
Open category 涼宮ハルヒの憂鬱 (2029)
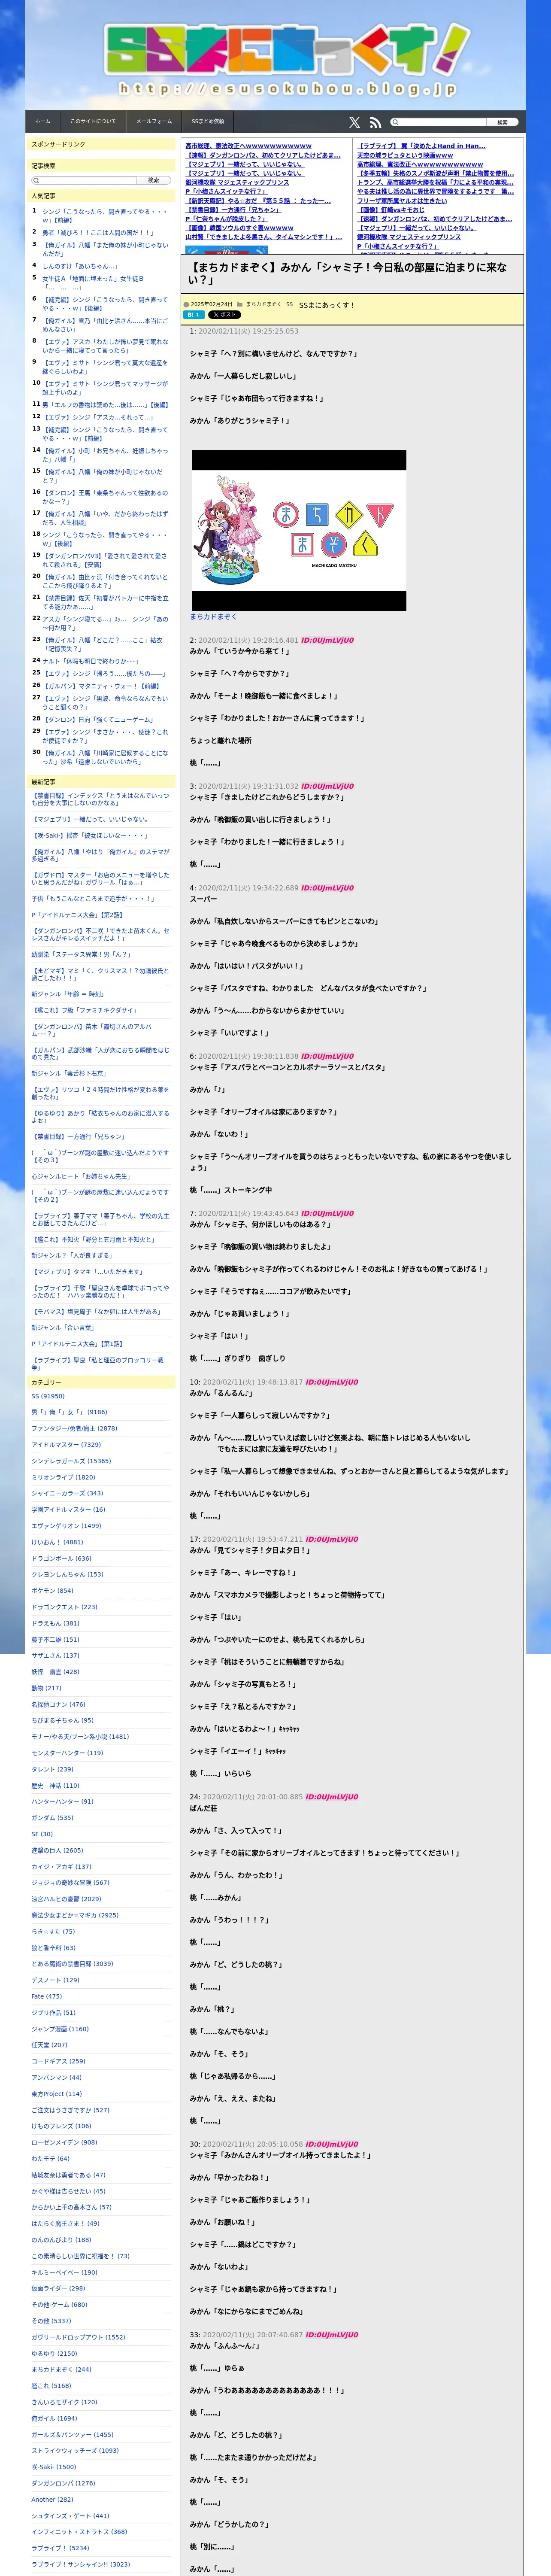(x=66, y=1899)
